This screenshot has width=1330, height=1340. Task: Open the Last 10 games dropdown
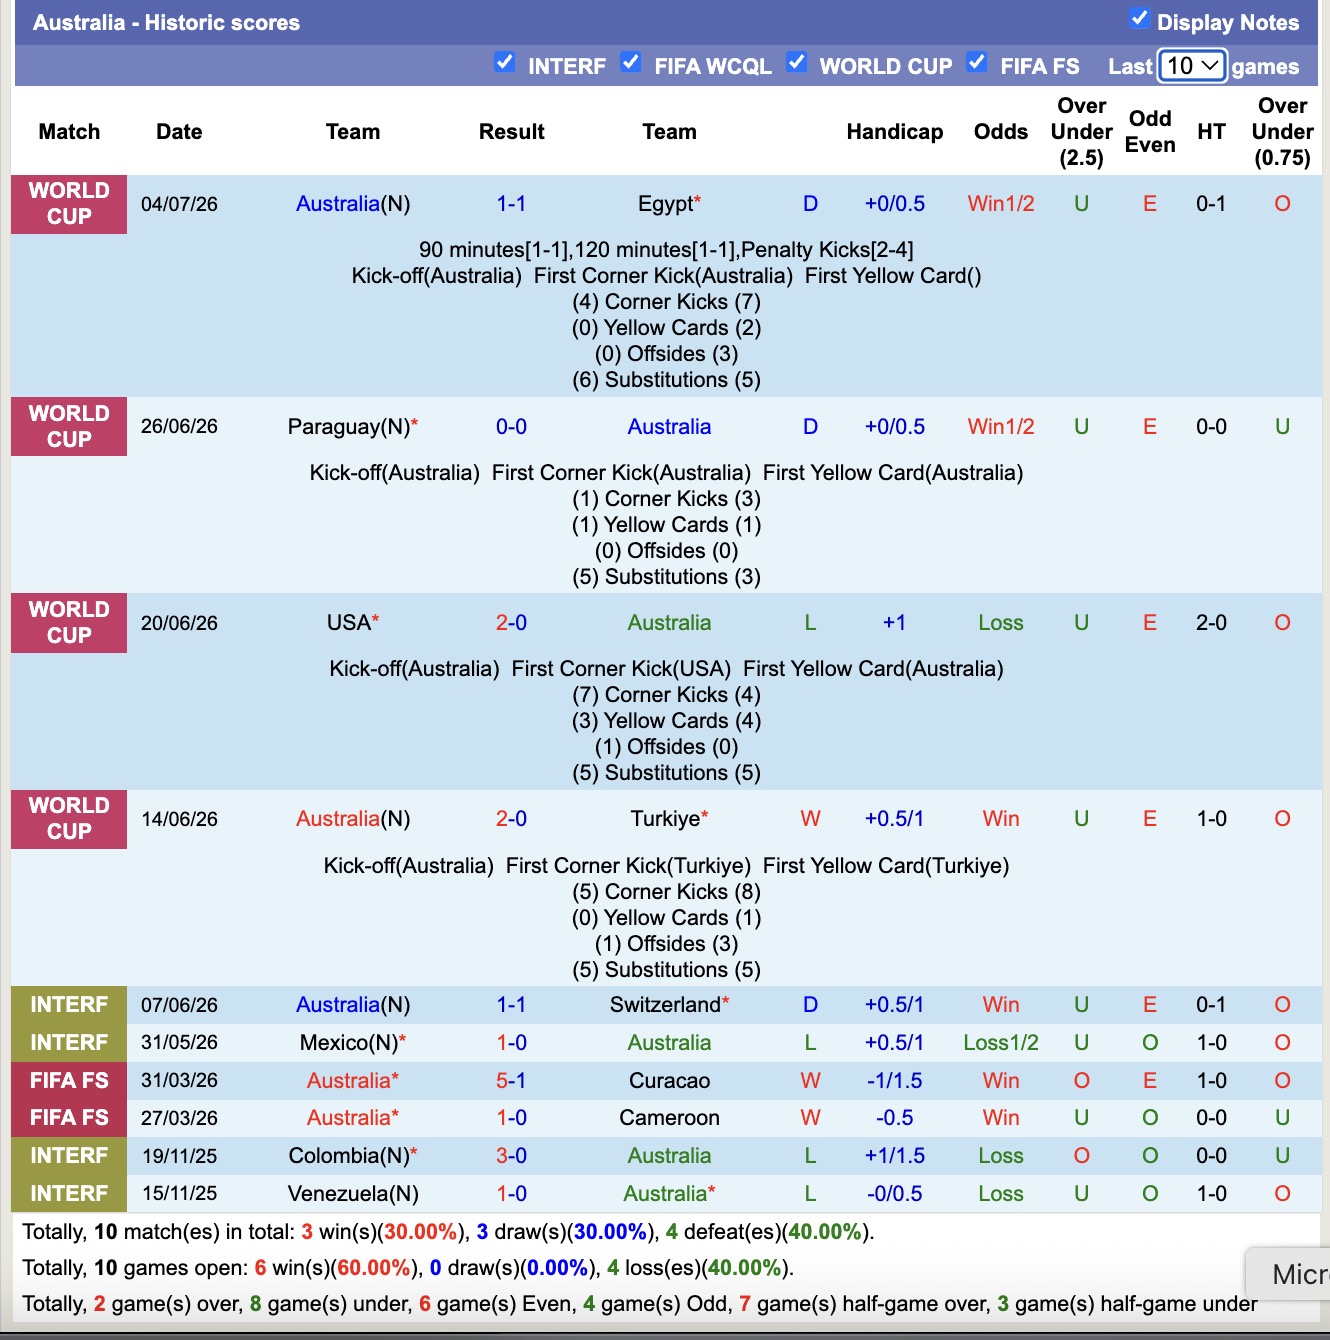point(1192,66)
